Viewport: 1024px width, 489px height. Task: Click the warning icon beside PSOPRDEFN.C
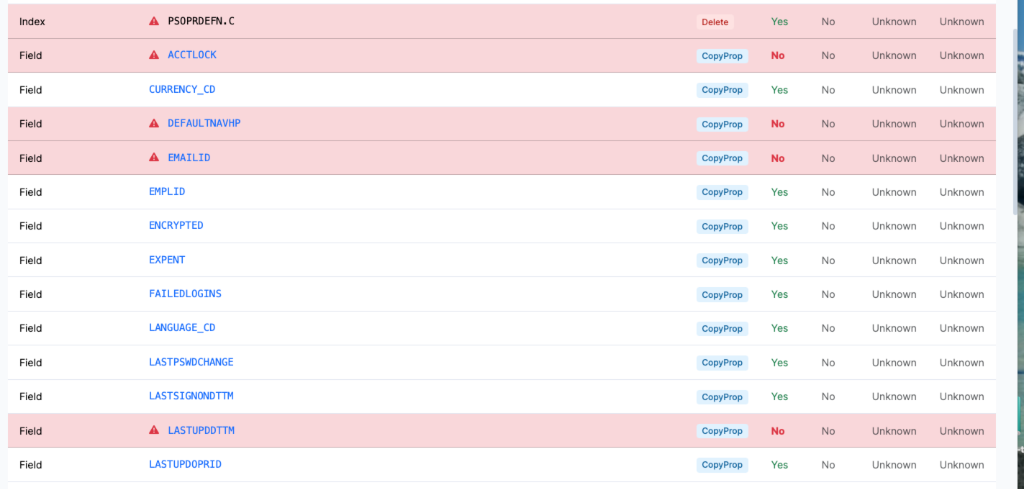click(154, 22)
